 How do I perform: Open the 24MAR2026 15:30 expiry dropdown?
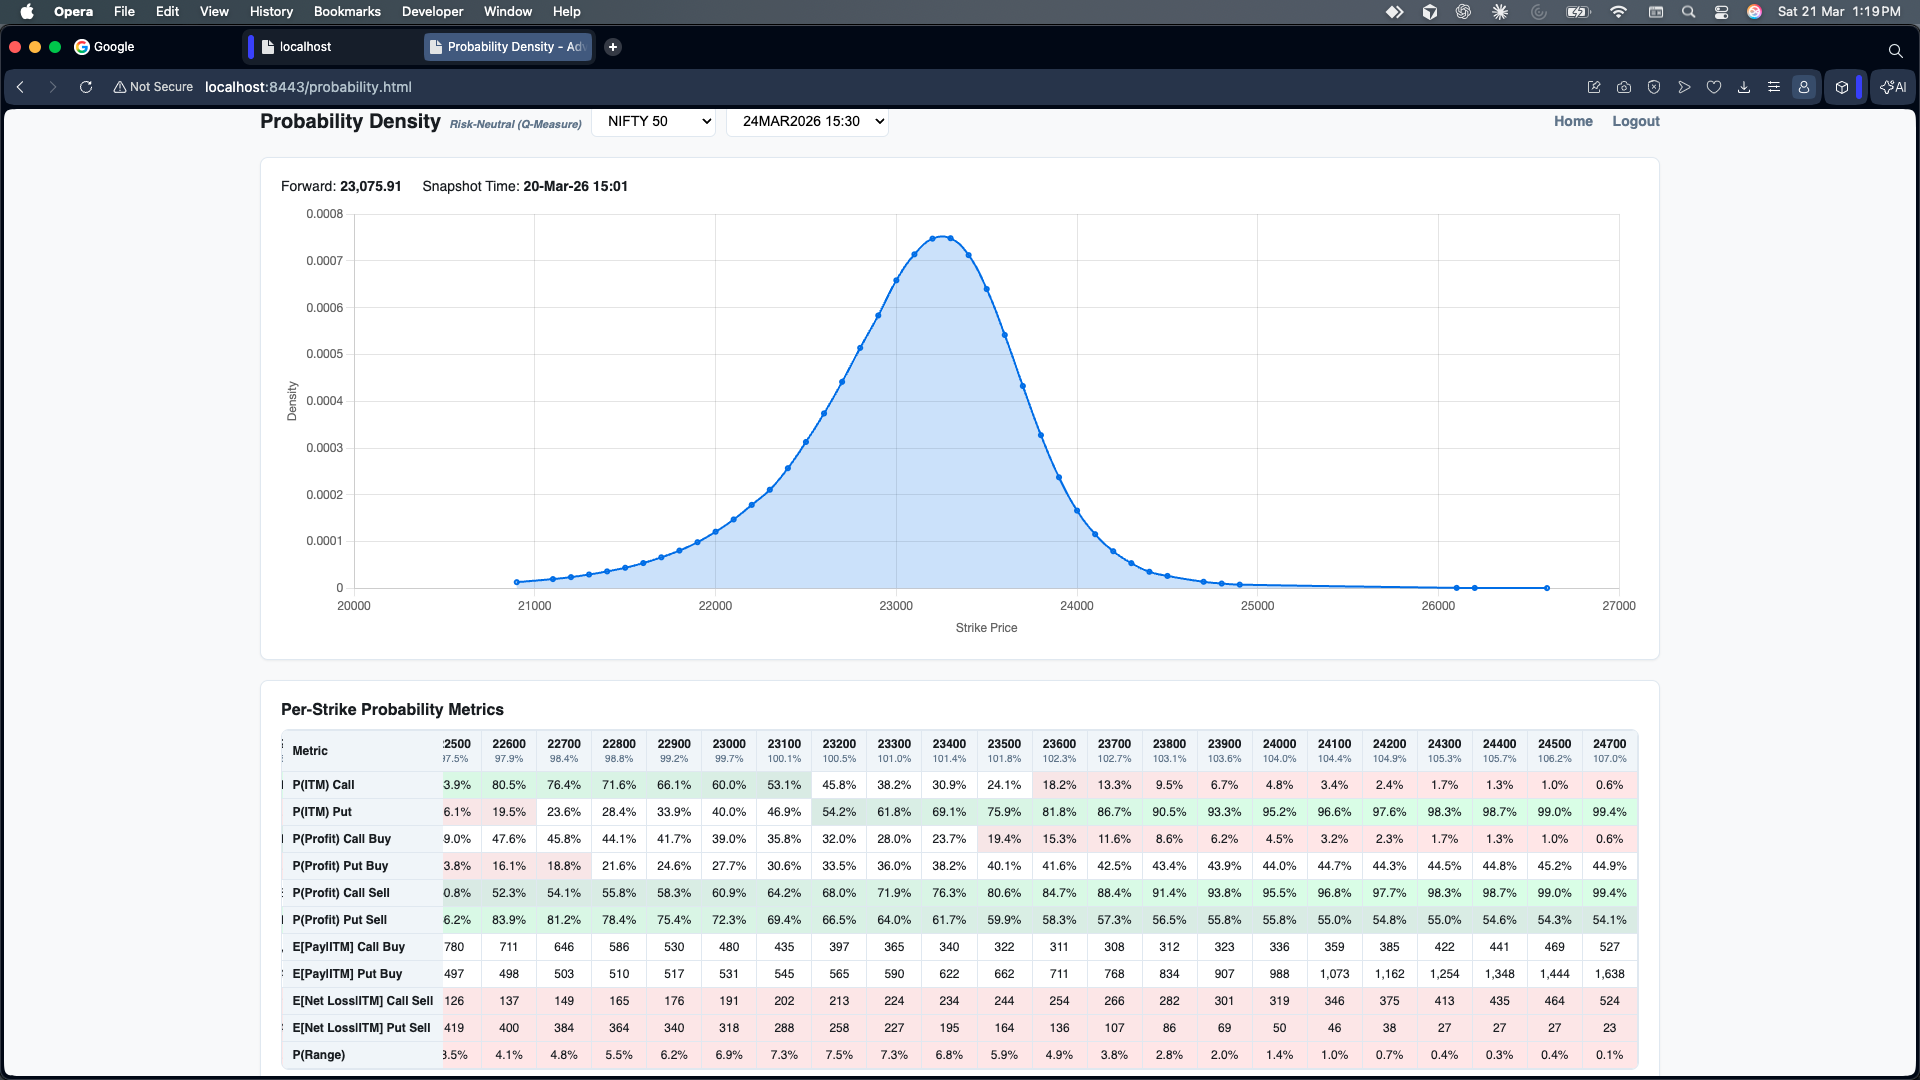[807, 121]
